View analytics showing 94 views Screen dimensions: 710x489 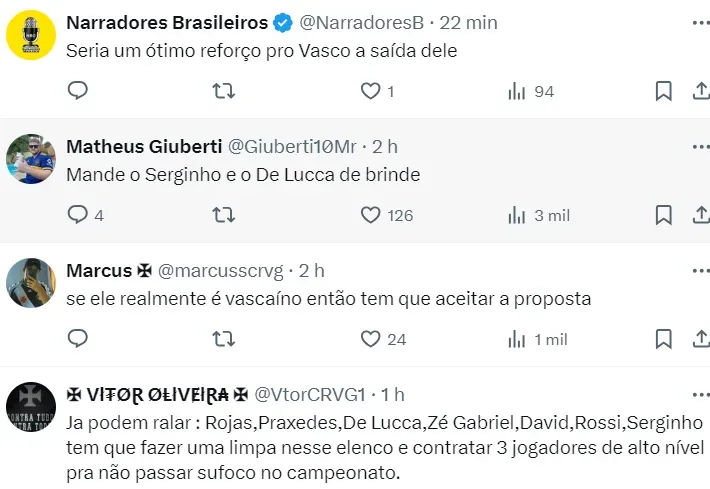point(531,91)
